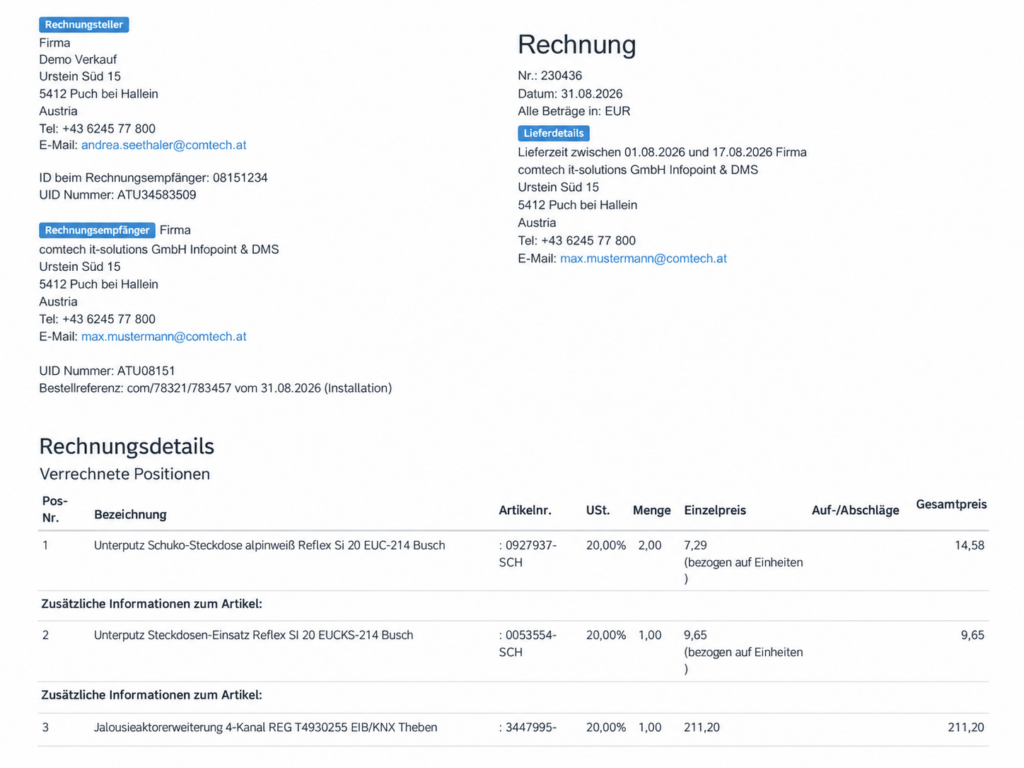Click the Gesamtpreis column header
Image resolution: width=1024 pixels, height=768 pixels.
[951, 504]
